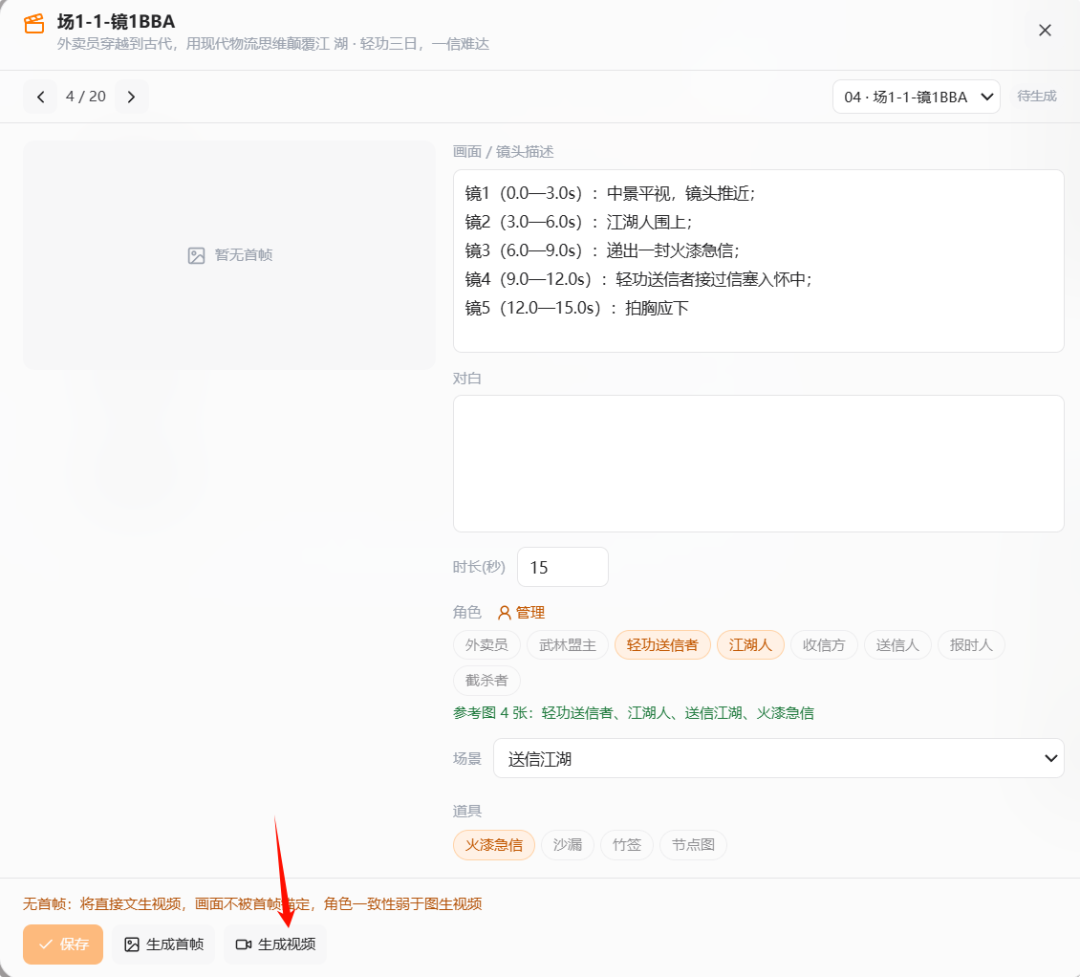This screenshot has height=977, width=1080.
Task: Open the 管理 role management link
Action: (521, 613)
